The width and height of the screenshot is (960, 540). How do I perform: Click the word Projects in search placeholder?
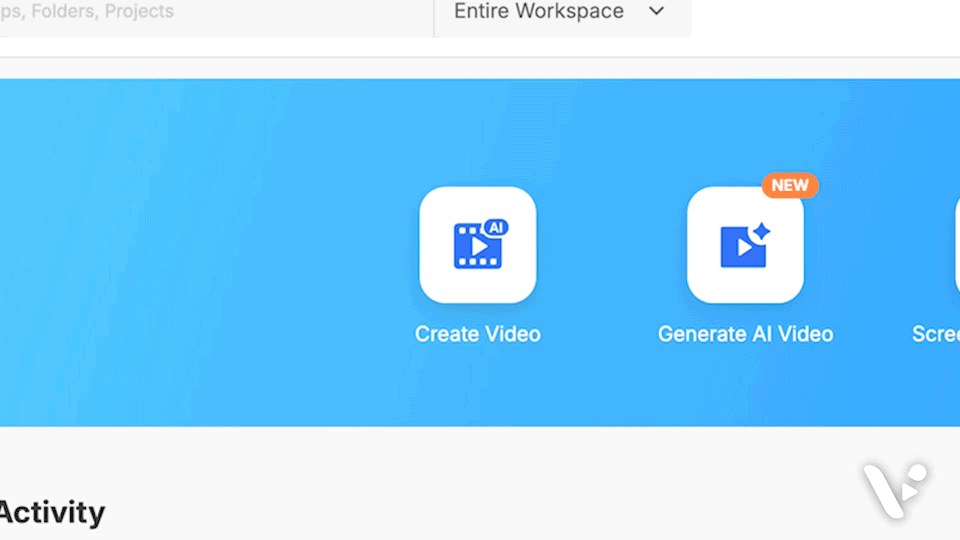pos(139,12)
